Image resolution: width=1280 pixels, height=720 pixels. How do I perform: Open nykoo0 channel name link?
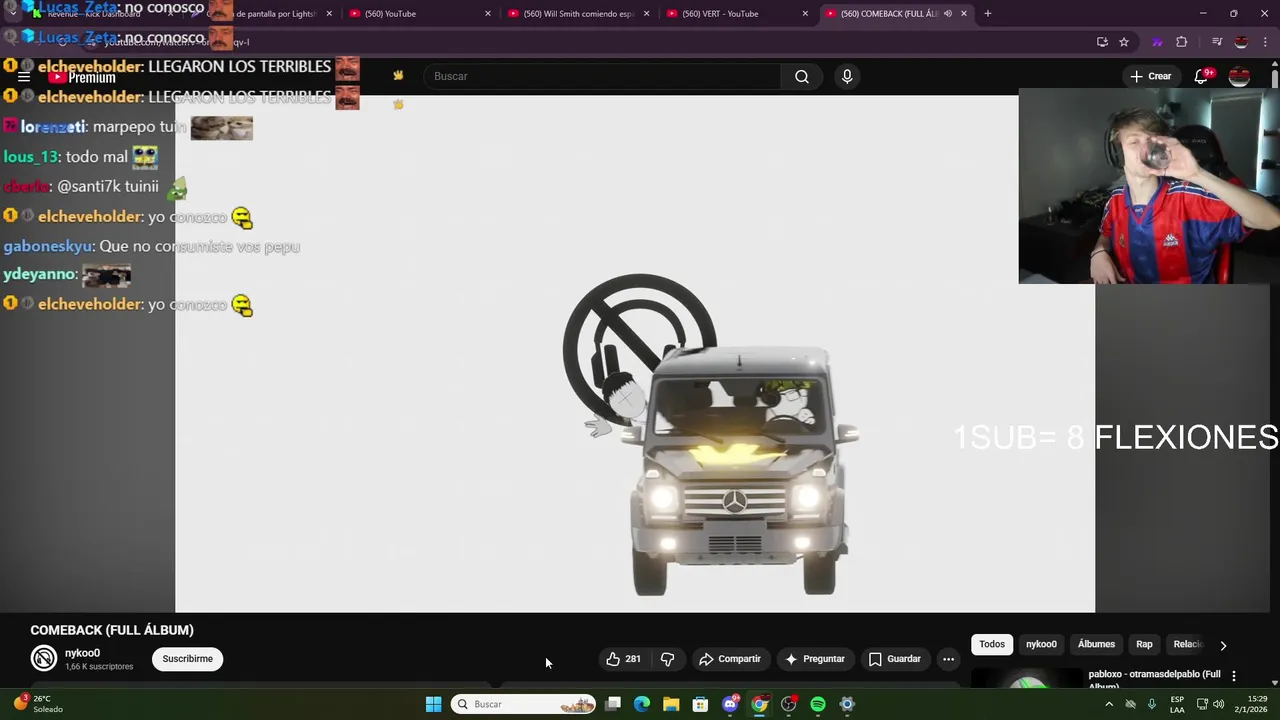82,653
